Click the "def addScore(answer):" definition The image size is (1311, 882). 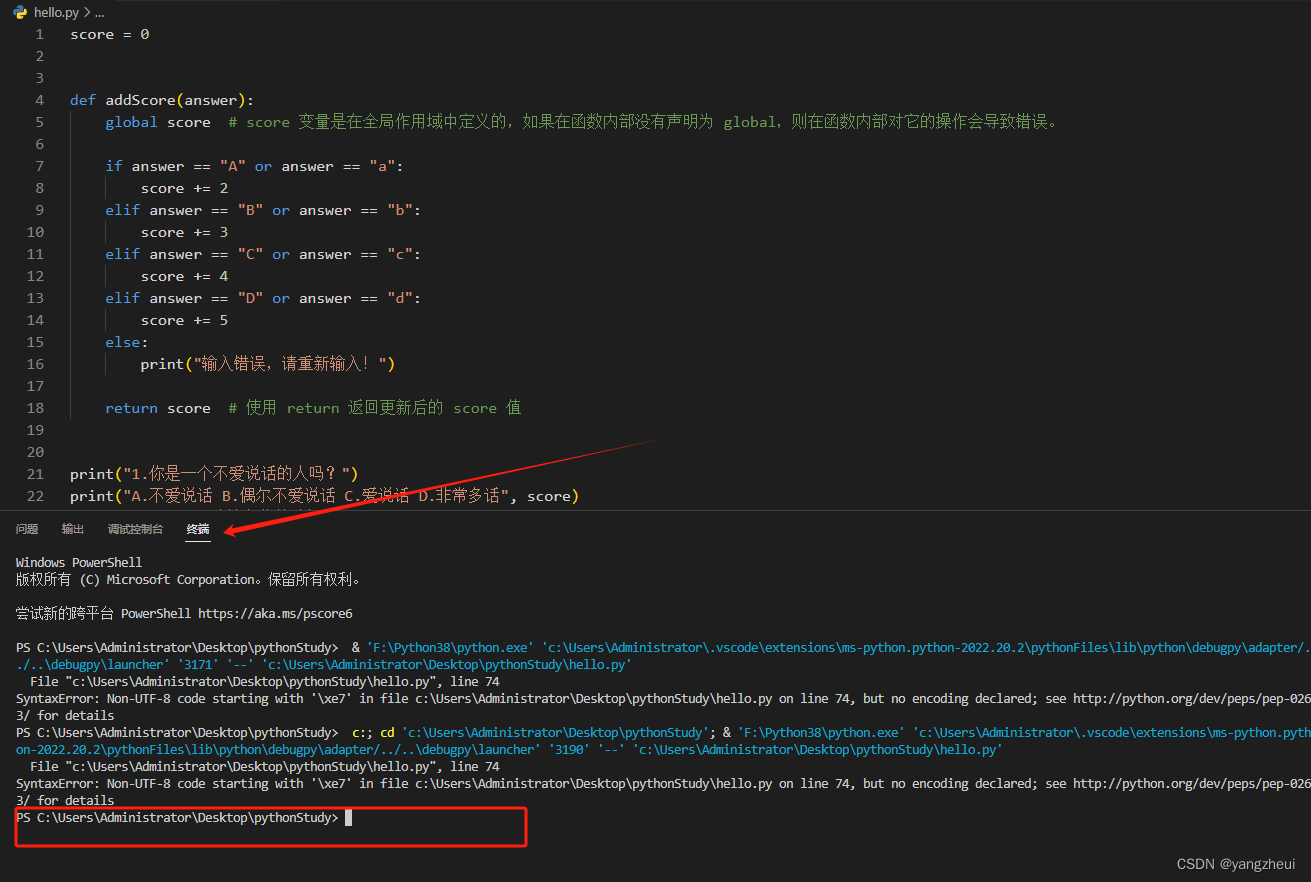(162, 100)
